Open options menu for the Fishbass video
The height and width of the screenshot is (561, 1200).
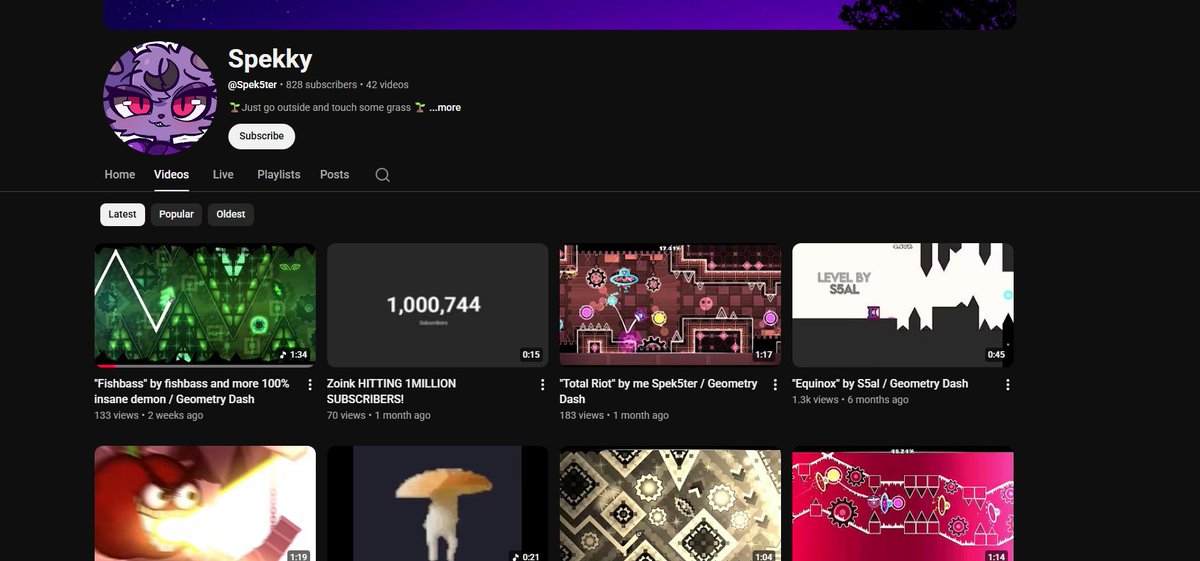tap(309, 385)
